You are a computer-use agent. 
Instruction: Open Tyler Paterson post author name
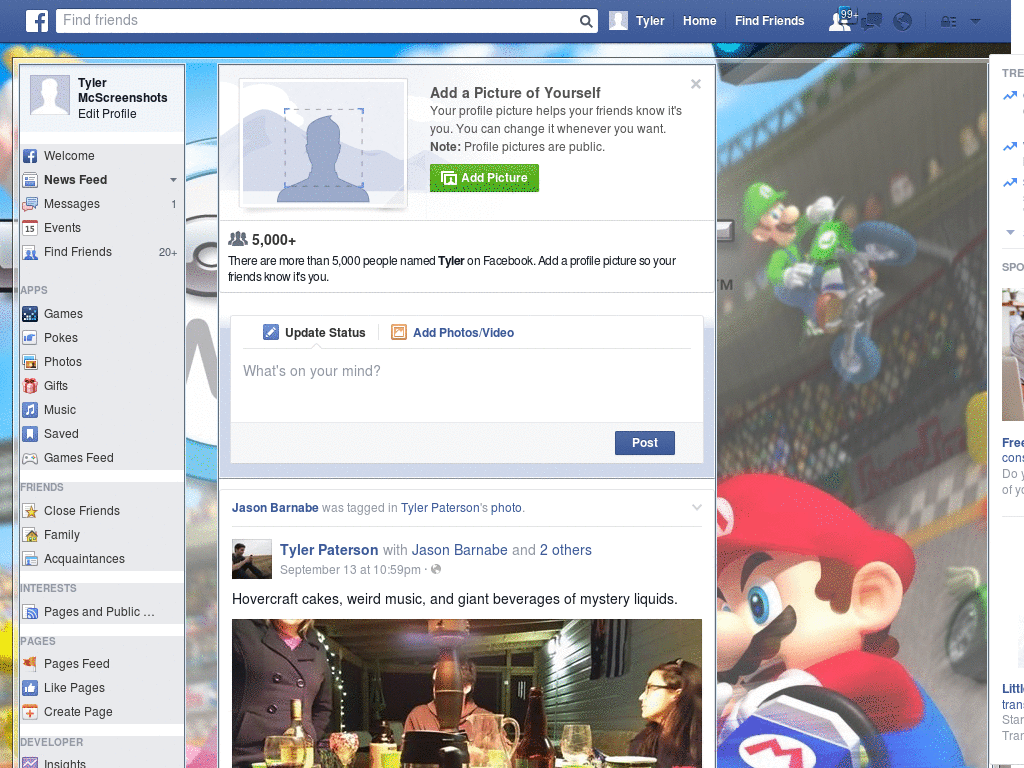point(329,550)
